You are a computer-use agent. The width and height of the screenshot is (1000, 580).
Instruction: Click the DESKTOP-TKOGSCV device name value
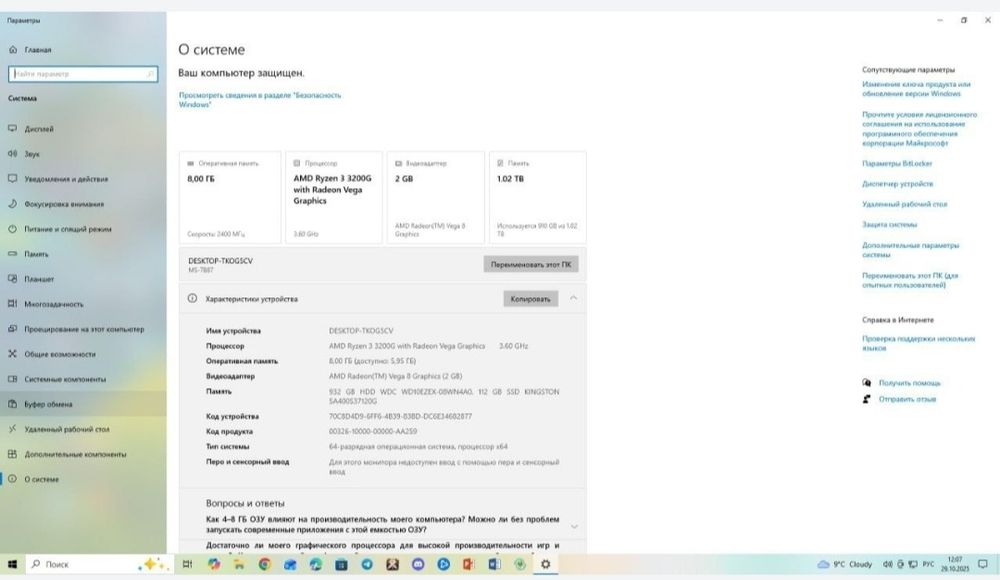[361, 331]
